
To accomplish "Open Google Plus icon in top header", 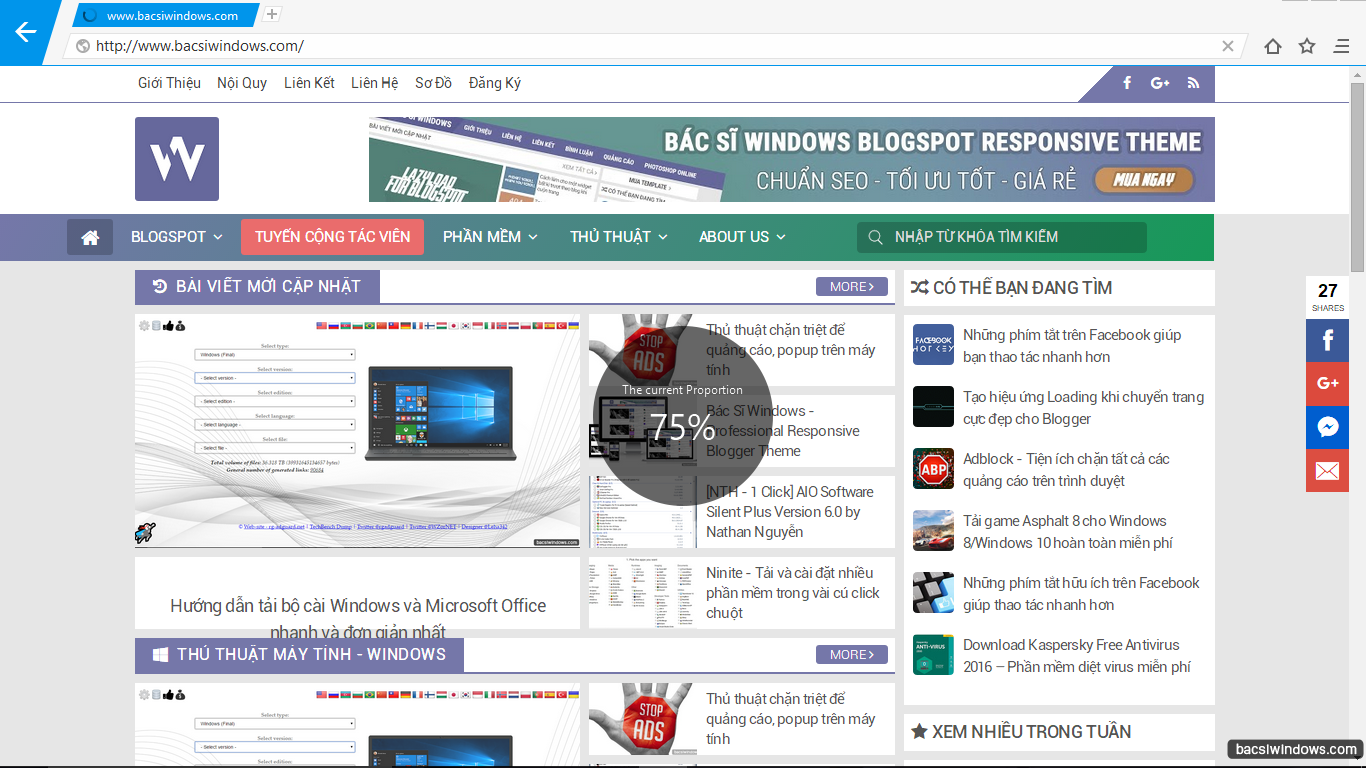I will pyautogui.click(x=1160, y=83).
